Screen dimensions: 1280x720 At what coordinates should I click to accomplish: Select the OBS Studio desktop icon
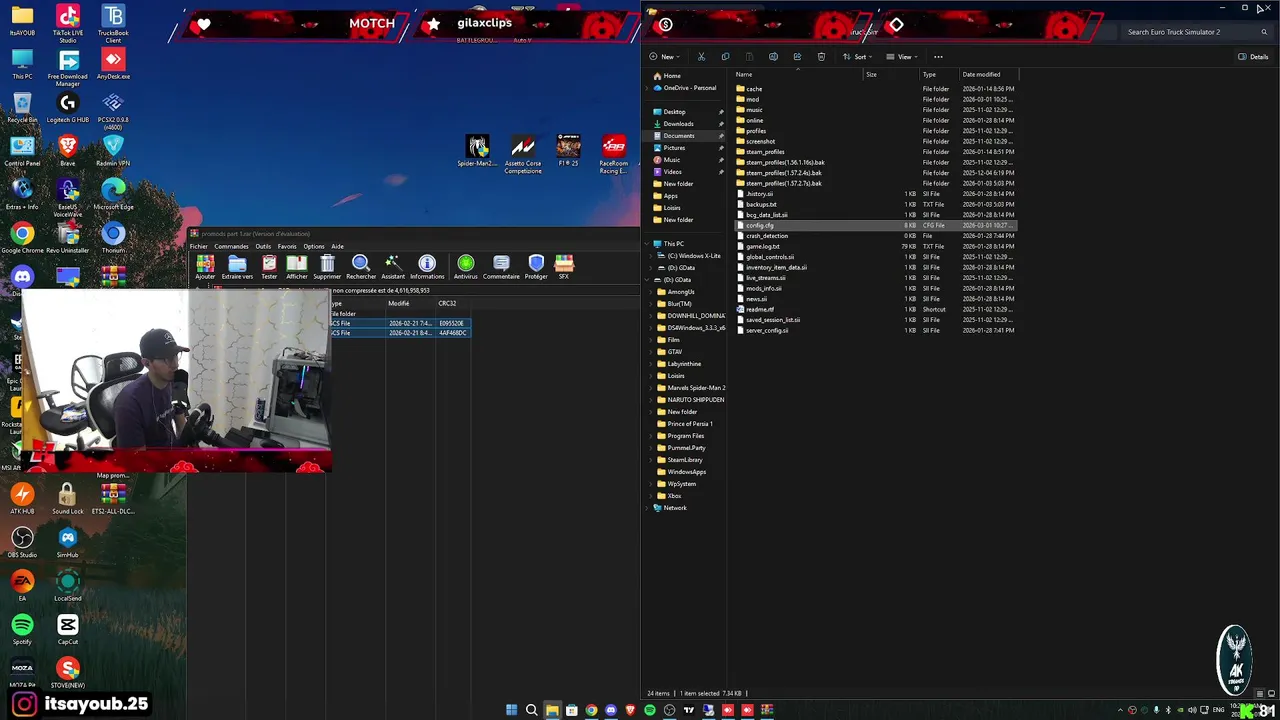coord(22,543)
